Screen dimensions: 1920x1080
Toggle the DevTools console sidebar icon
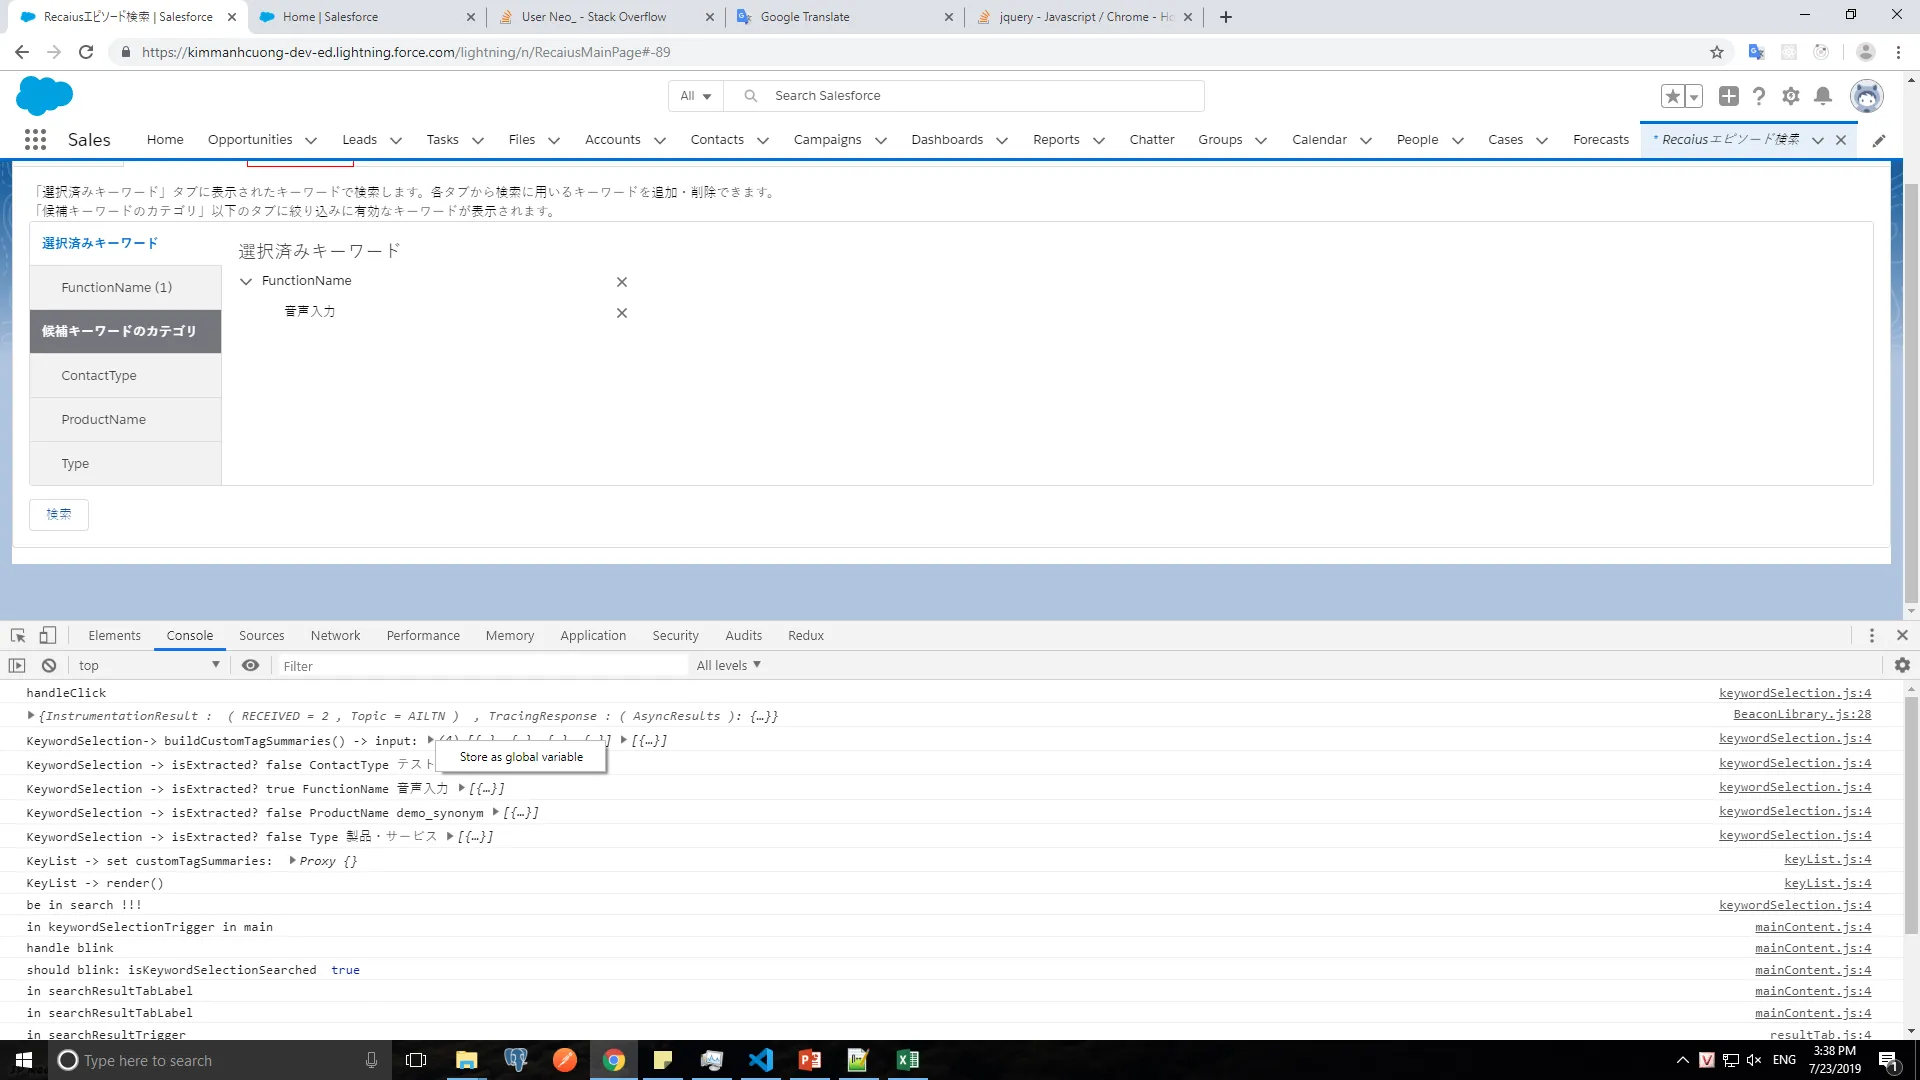pos(17,665)
